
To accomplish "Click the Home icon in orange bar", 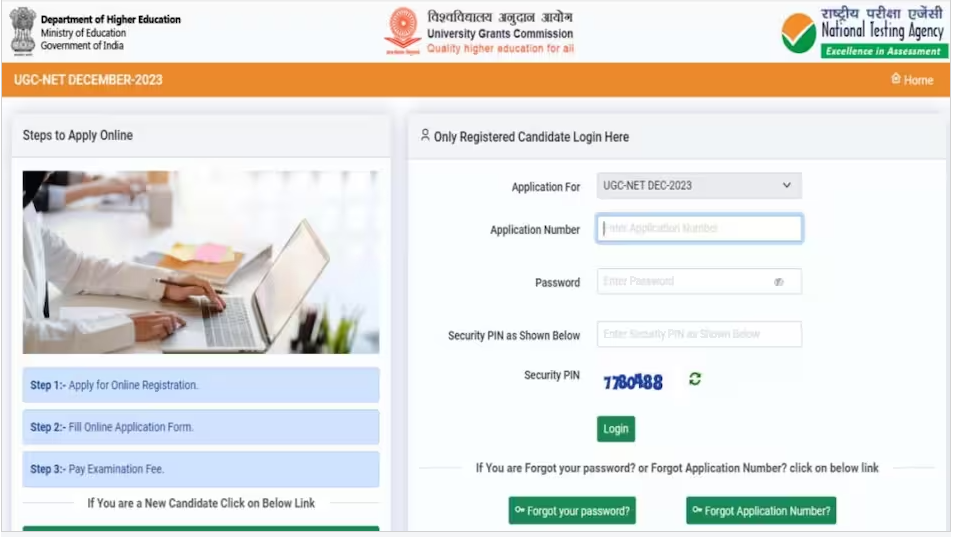I will [x=896, y=79].
